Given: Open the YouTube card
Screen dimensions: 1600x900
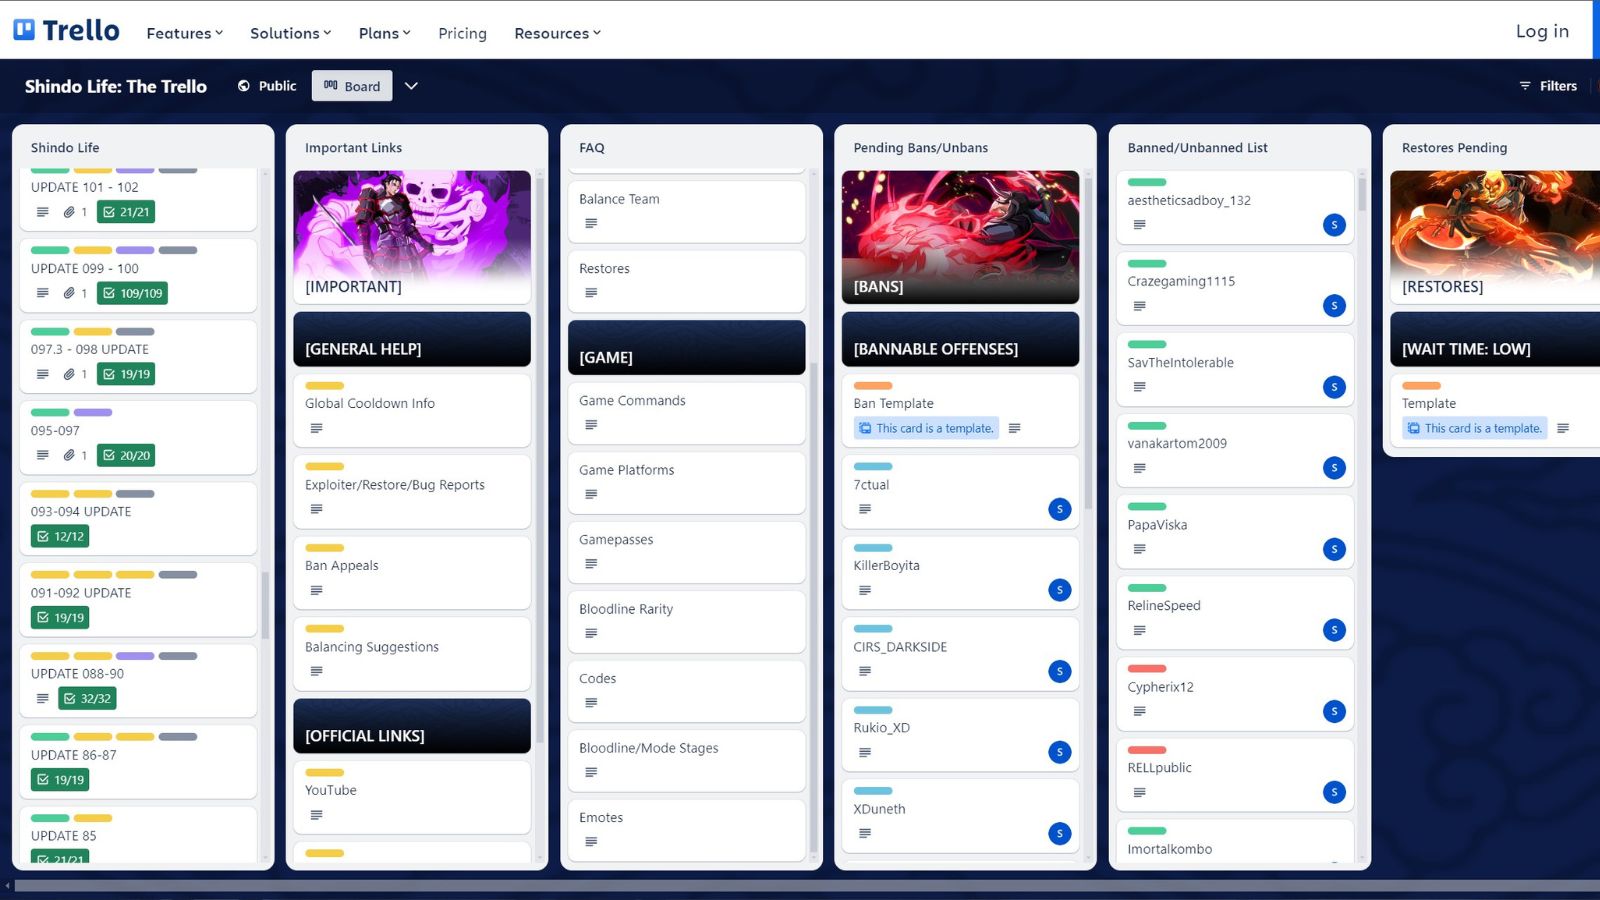Looking at the screenshot, I should click(x=412, y=797).
